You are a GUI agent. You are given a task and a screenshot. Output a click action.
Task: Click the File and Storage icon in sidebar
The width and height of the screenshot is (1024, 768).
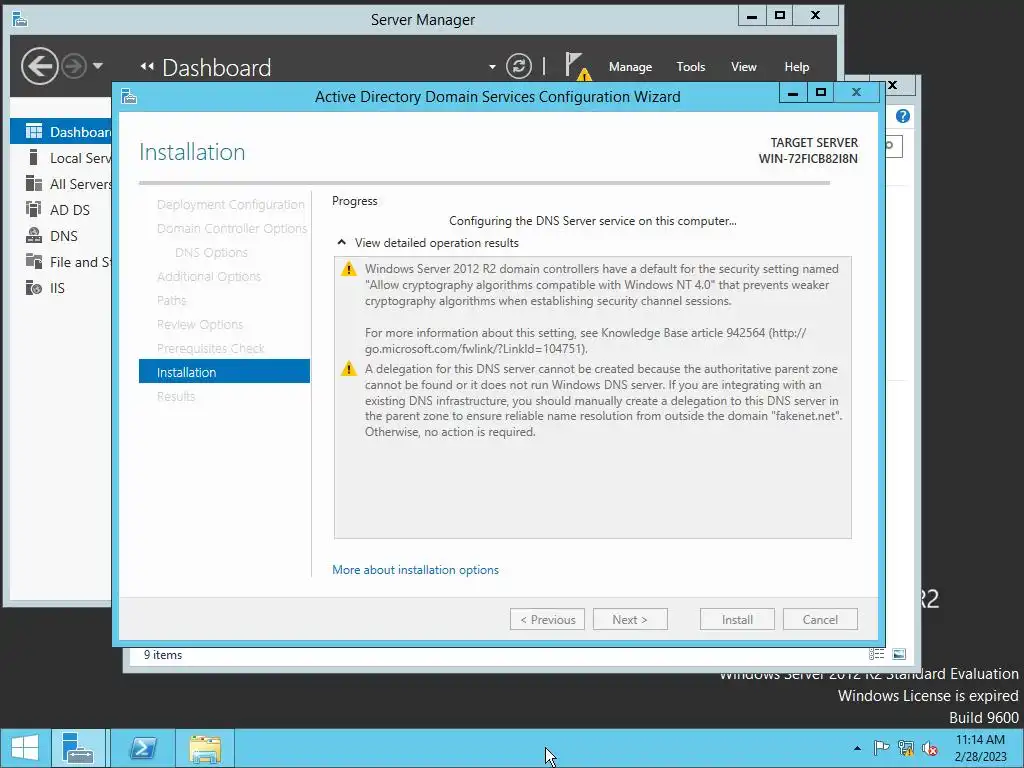(x=33, y=261)
